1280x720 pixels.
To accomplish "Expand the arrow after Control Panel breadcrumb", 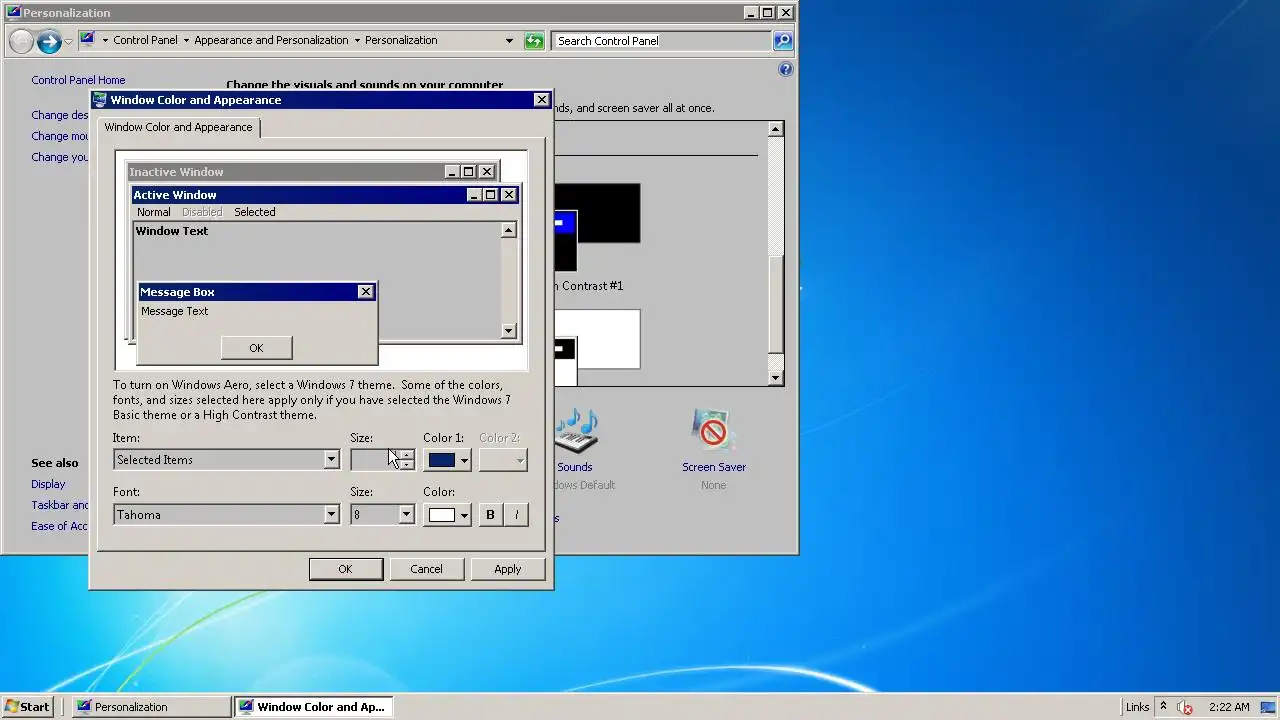I will tap(186, 41).
